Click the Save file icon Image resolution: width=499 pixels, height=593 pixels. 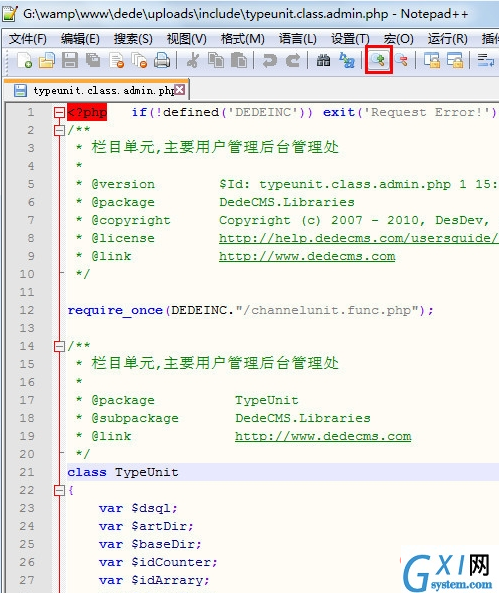click(x=70, y=61)
